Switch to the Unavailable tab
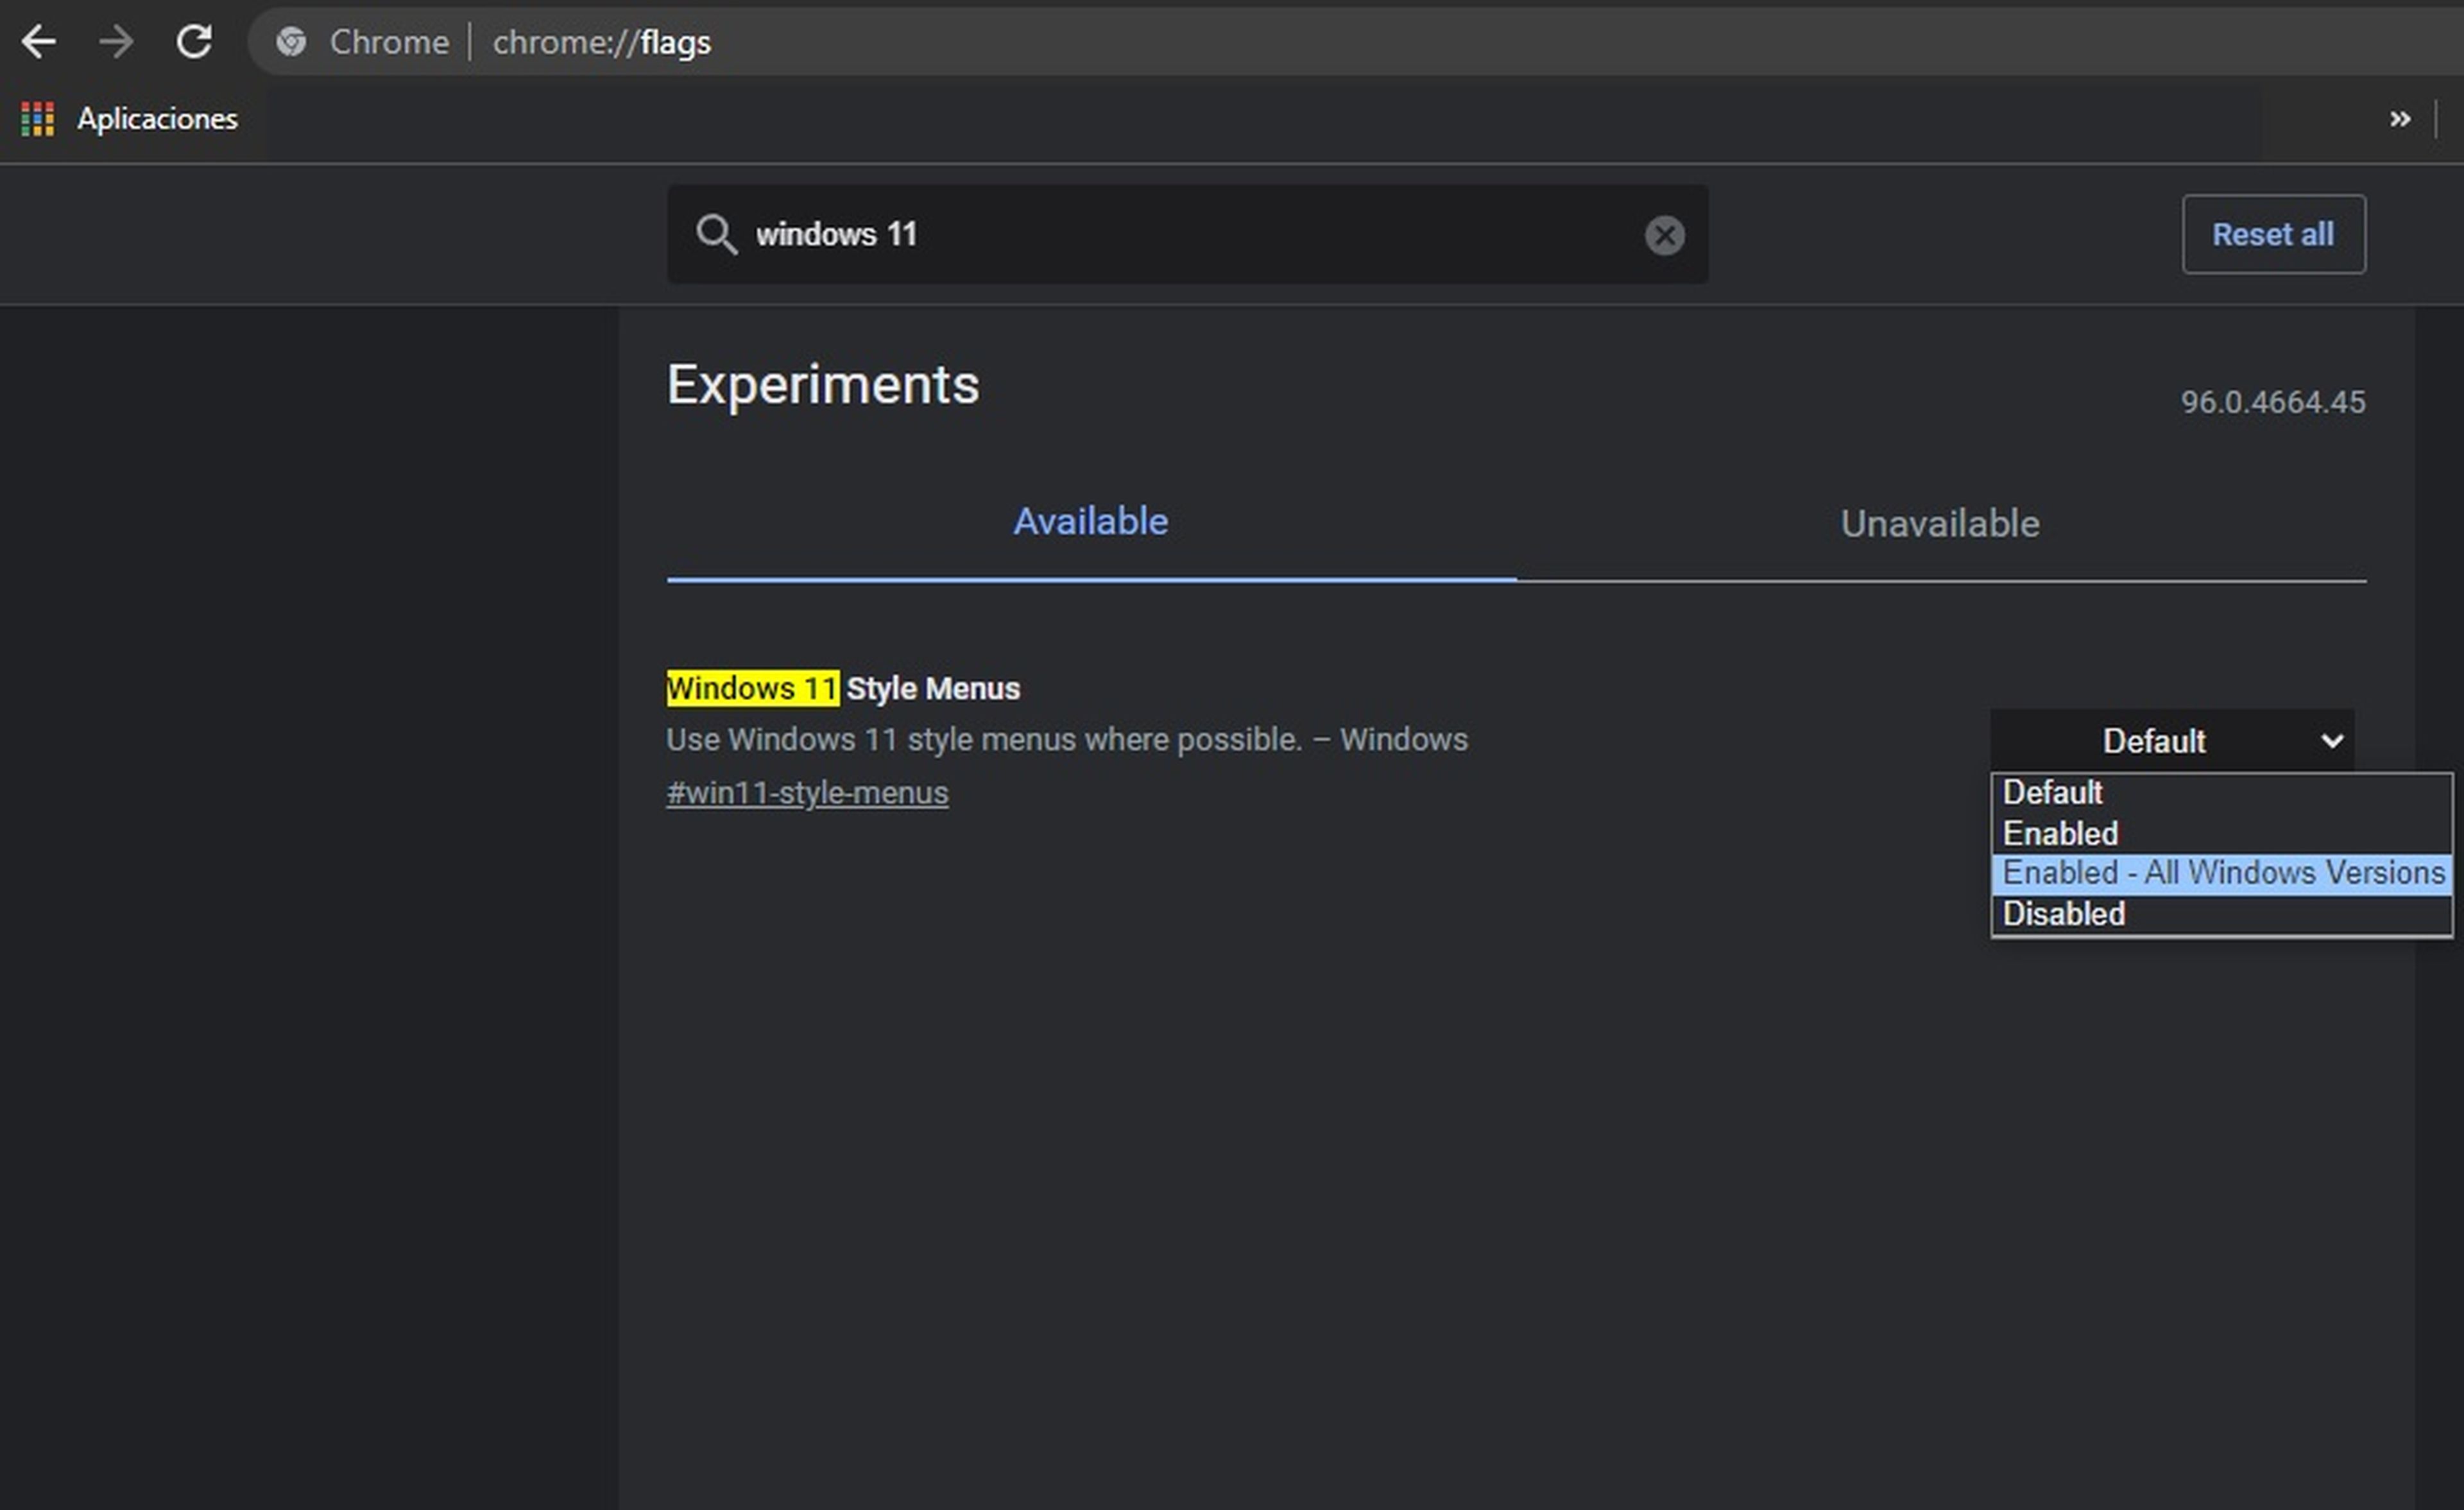 coord(1939,524)
